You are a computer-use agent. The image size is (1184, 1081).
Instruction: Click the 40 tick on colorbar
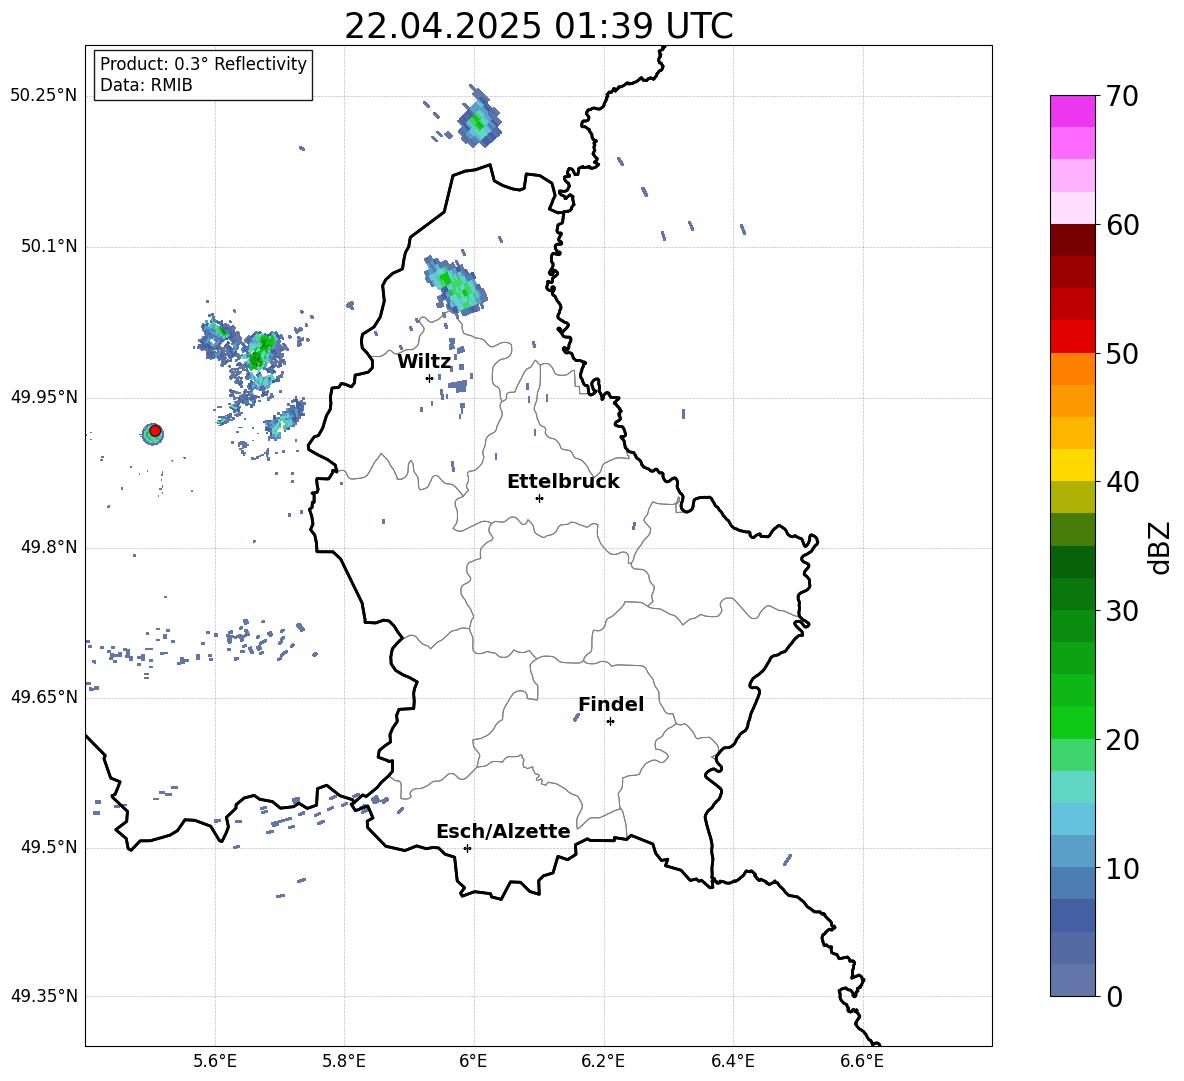[1122, 482]
